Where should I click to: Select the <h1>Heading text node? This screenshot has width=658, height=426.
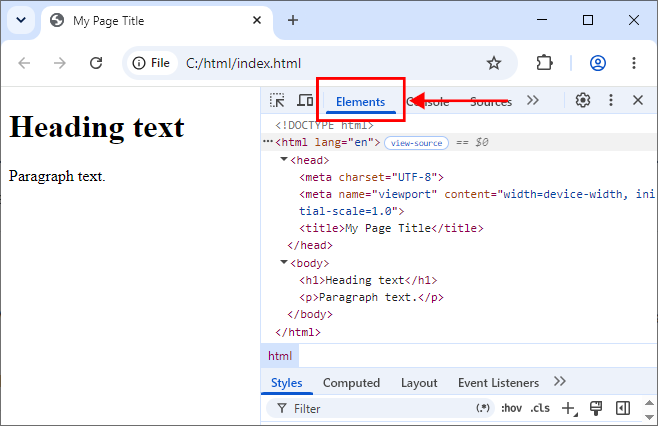368,280
